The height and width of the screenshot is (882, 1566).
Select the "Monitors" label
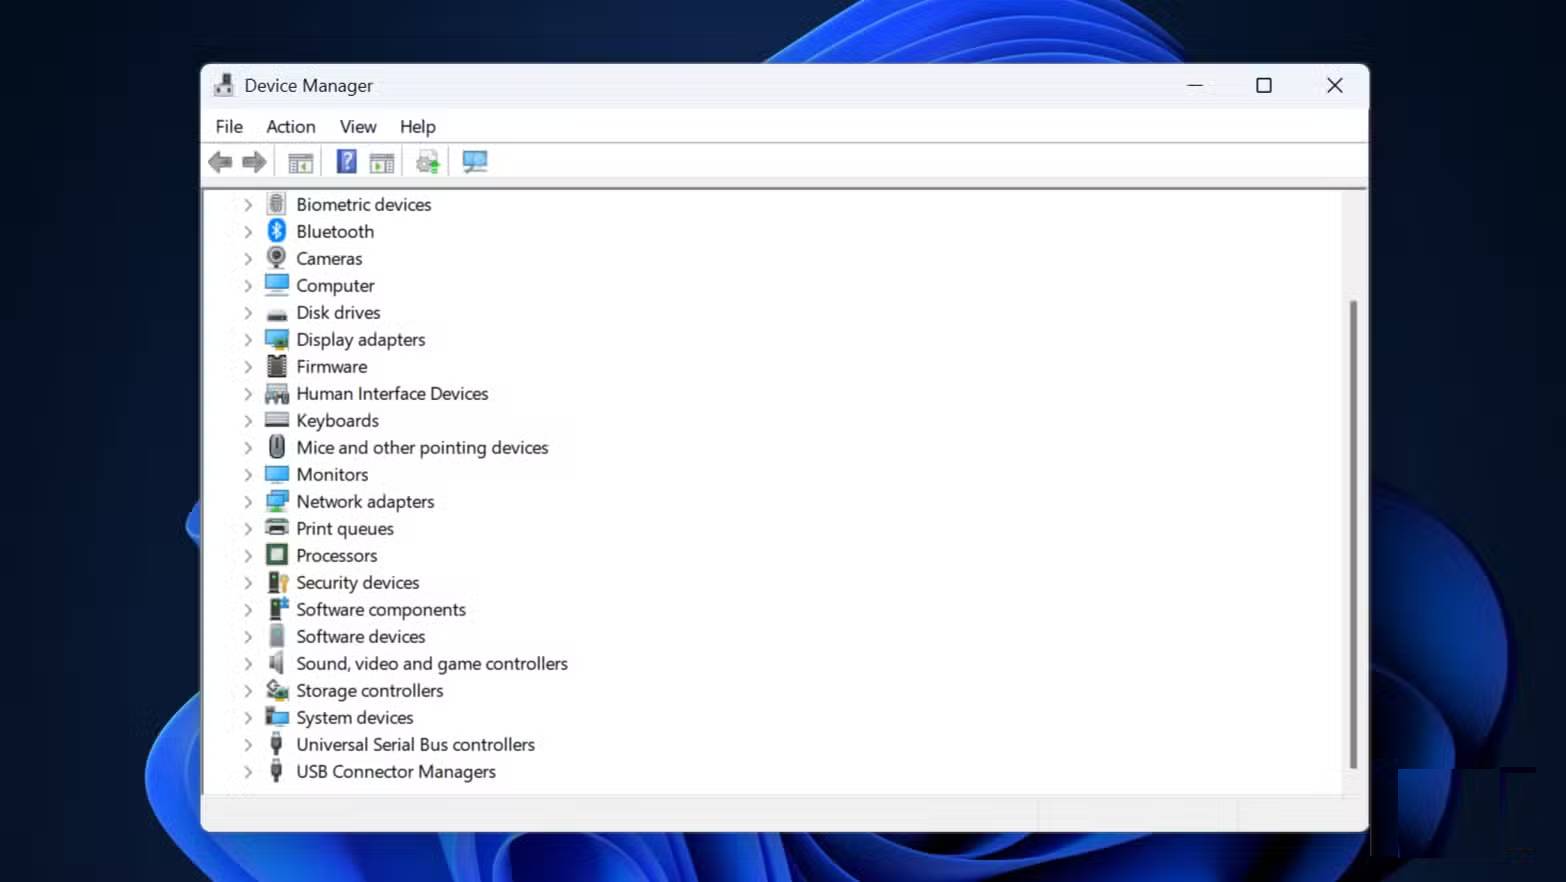pos(332,475)
